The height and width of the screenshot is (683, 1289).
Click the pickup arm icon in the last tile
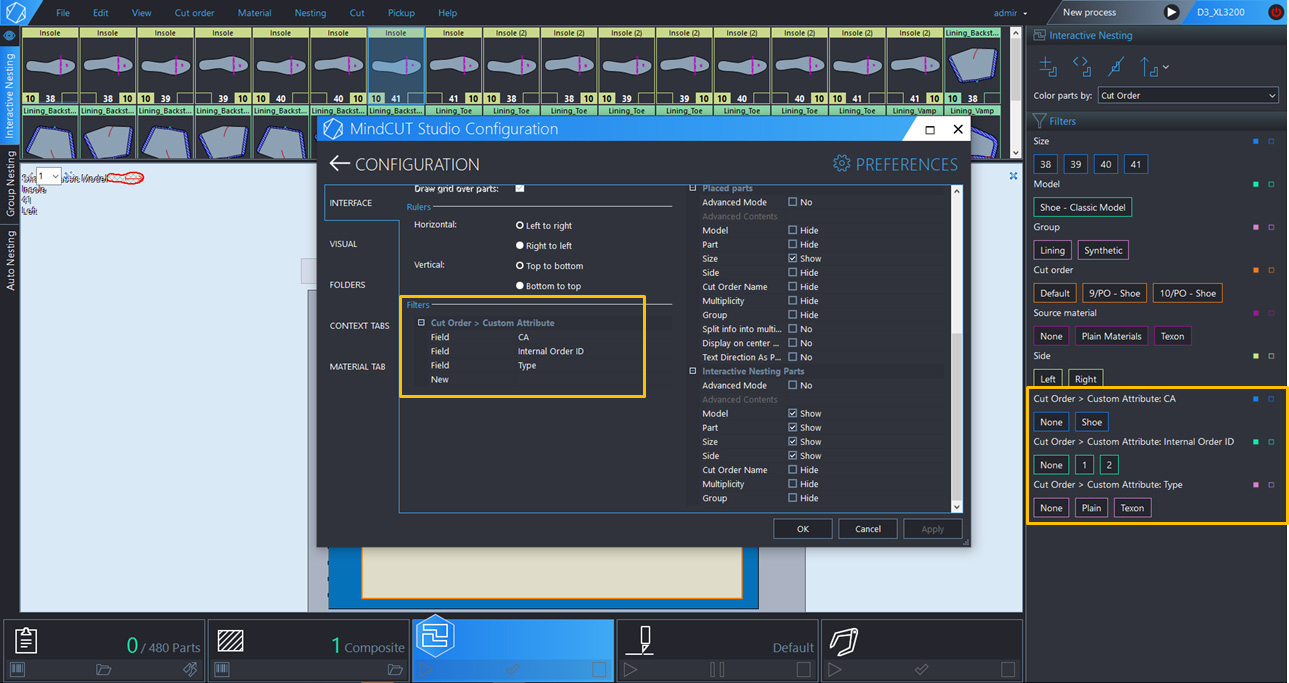pos(844,640)
